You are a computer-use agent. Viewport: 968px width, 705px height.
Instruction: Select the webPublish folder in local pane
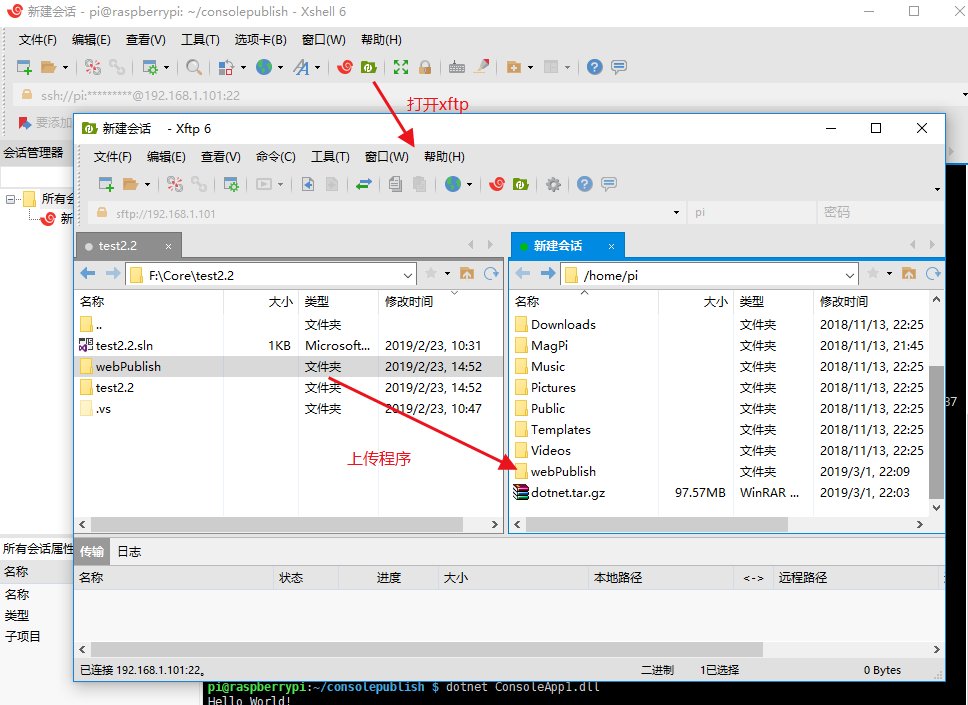289,367
